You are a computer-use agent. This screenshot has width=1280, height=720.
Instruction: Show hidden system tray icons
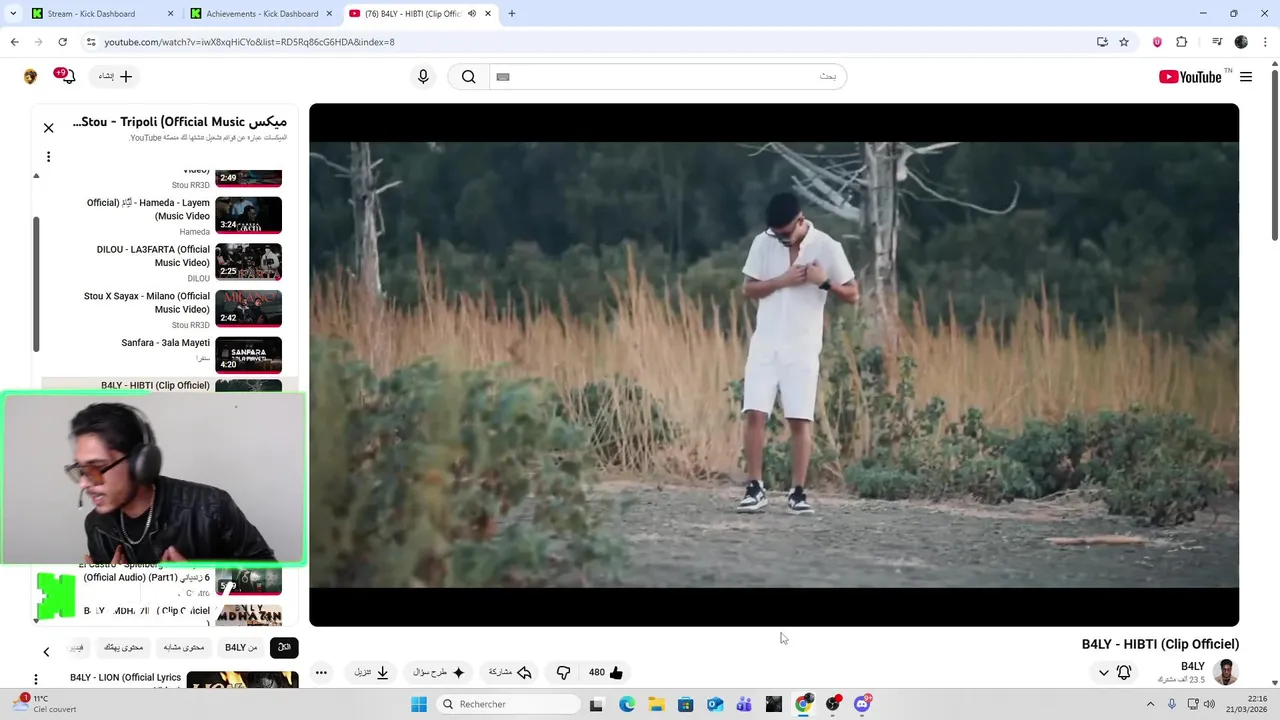[x=1150, y=704]
